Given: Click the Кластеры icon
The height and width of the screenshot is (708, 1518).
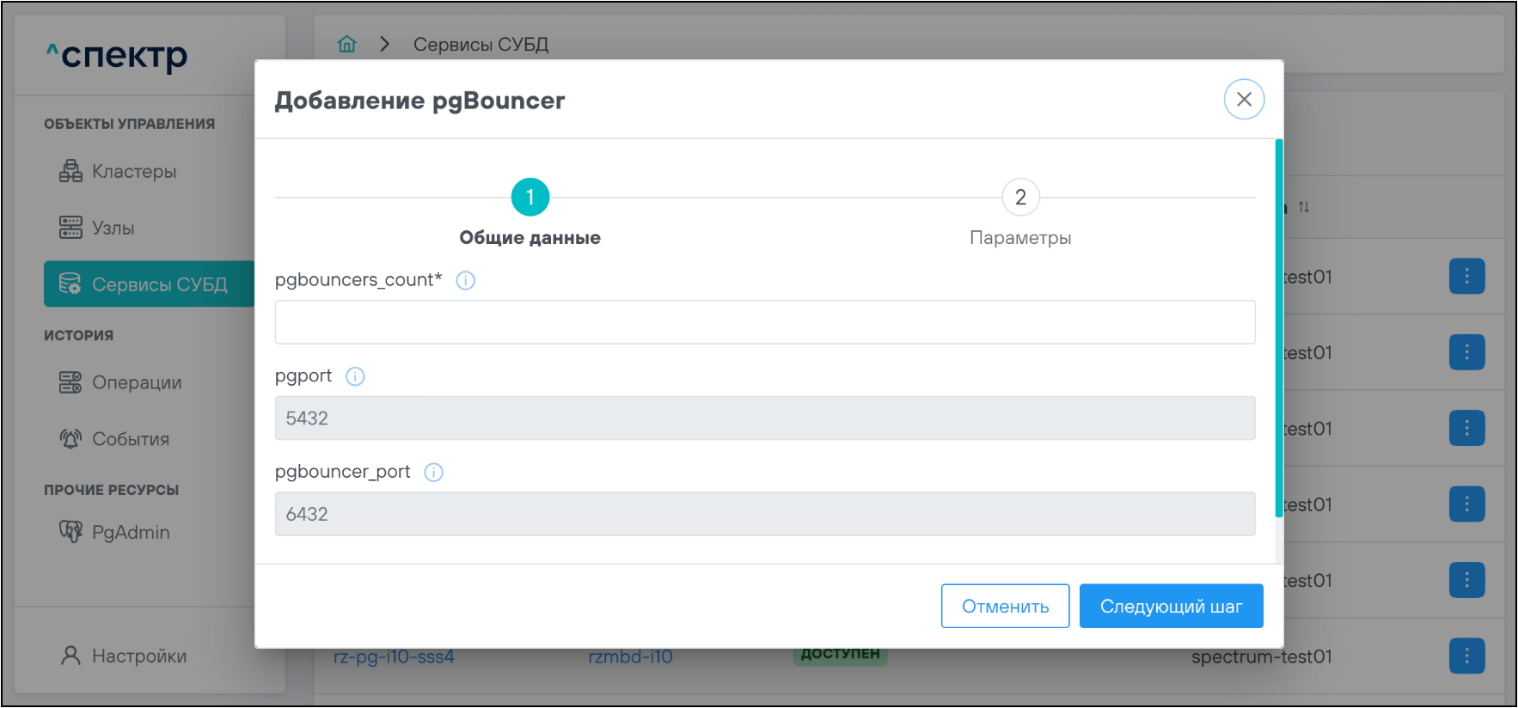Looking at the screenshot, I should pyautogui.click(x=70, y=171).
